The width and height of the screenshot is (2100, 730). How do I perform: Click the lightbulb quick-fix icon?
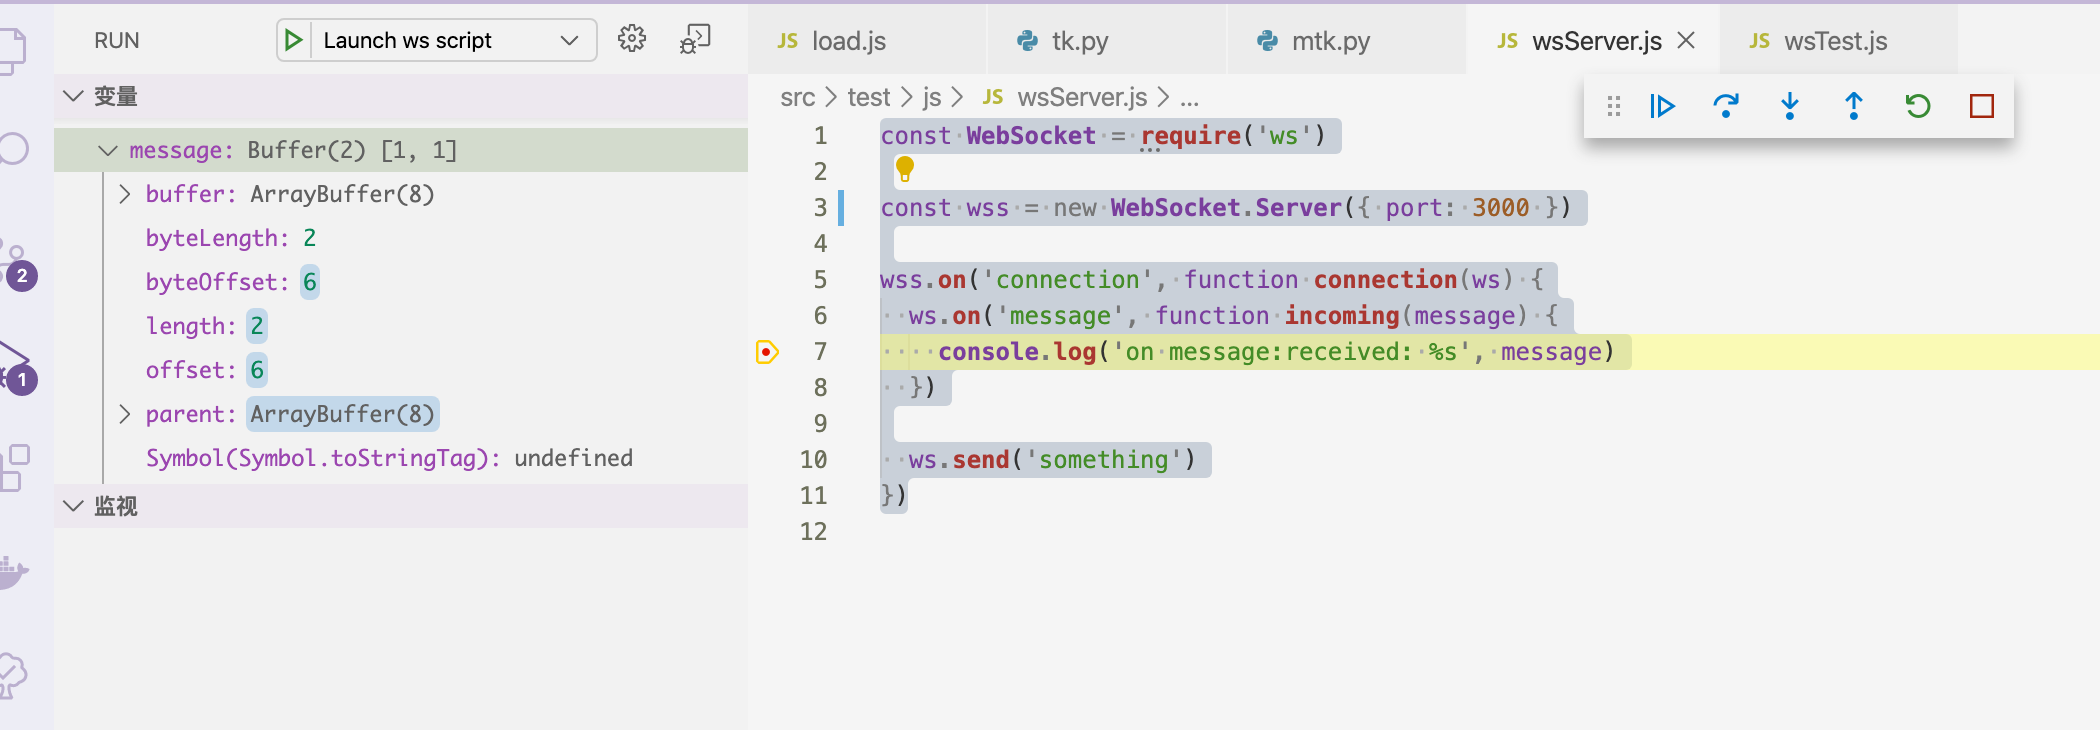(x=905, y=169)
